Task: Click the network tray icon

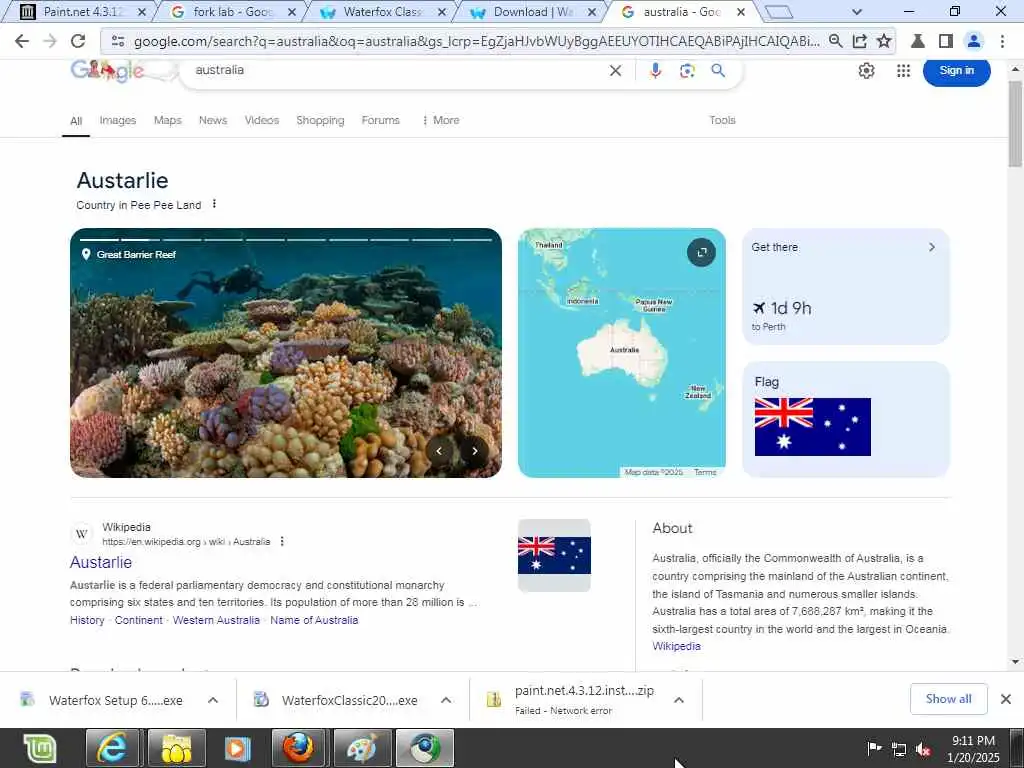Action: pos(899,749)
